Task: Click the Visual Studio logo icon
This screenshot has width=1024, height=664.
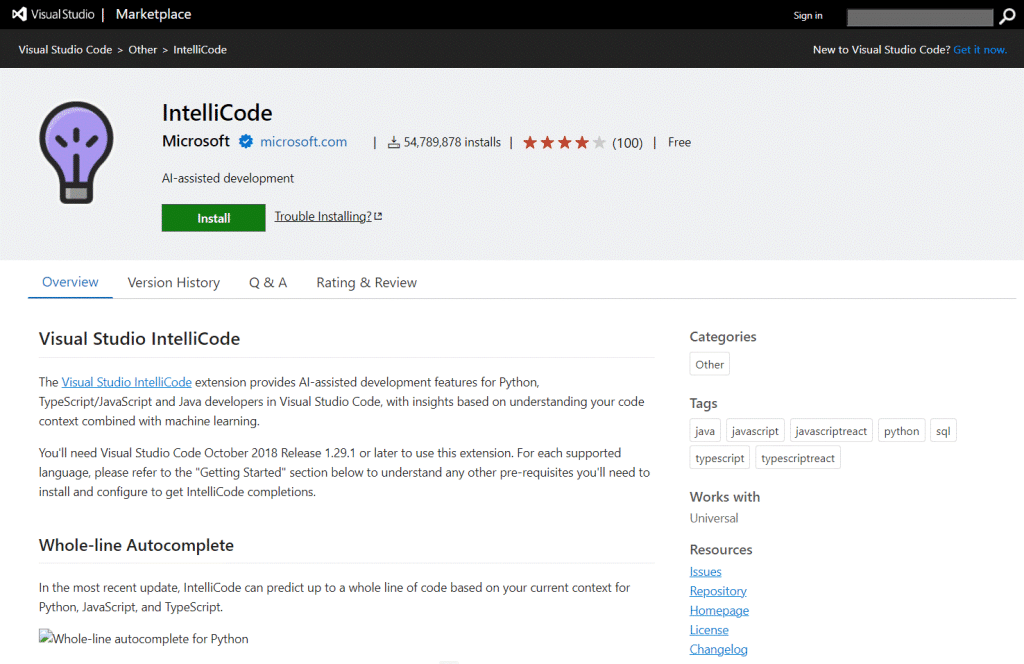Action: pyautogui.click(x=20, y=14)
